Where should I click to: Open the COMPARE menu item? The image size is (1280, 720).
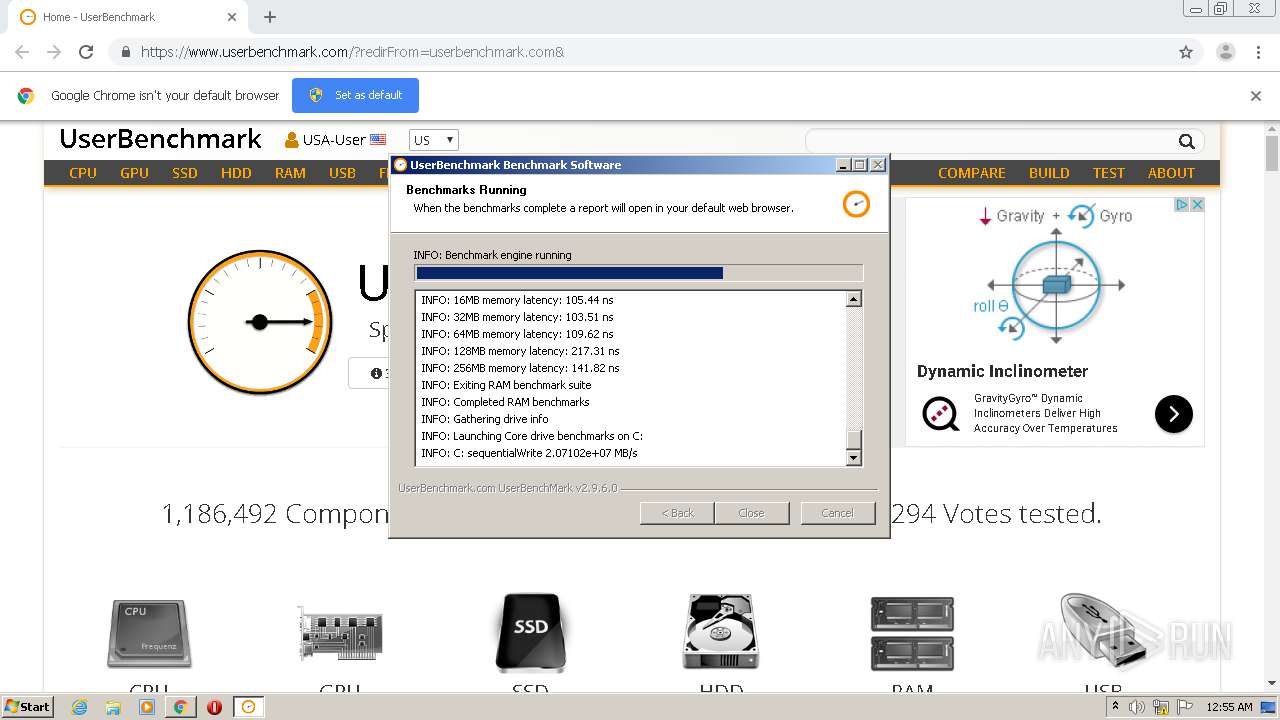pyautogui.click(x=972, y=173)
